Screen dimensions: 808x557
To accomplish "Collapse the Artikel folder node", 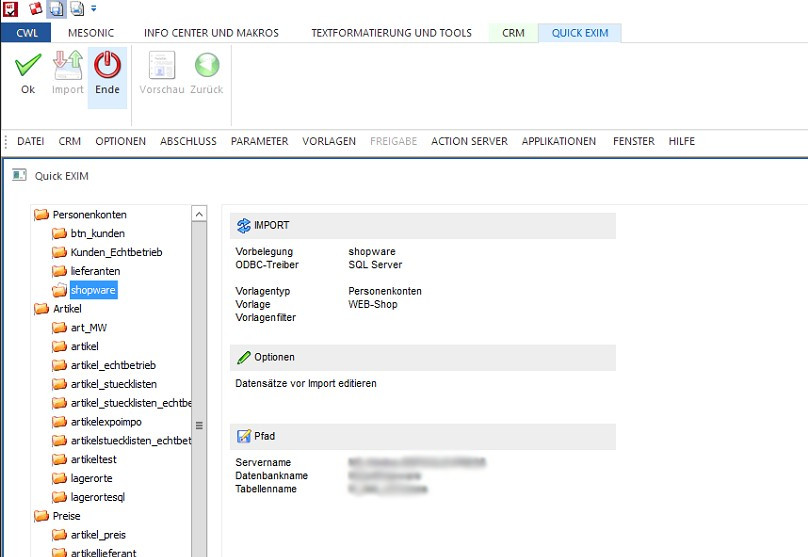I will (41, 309).
